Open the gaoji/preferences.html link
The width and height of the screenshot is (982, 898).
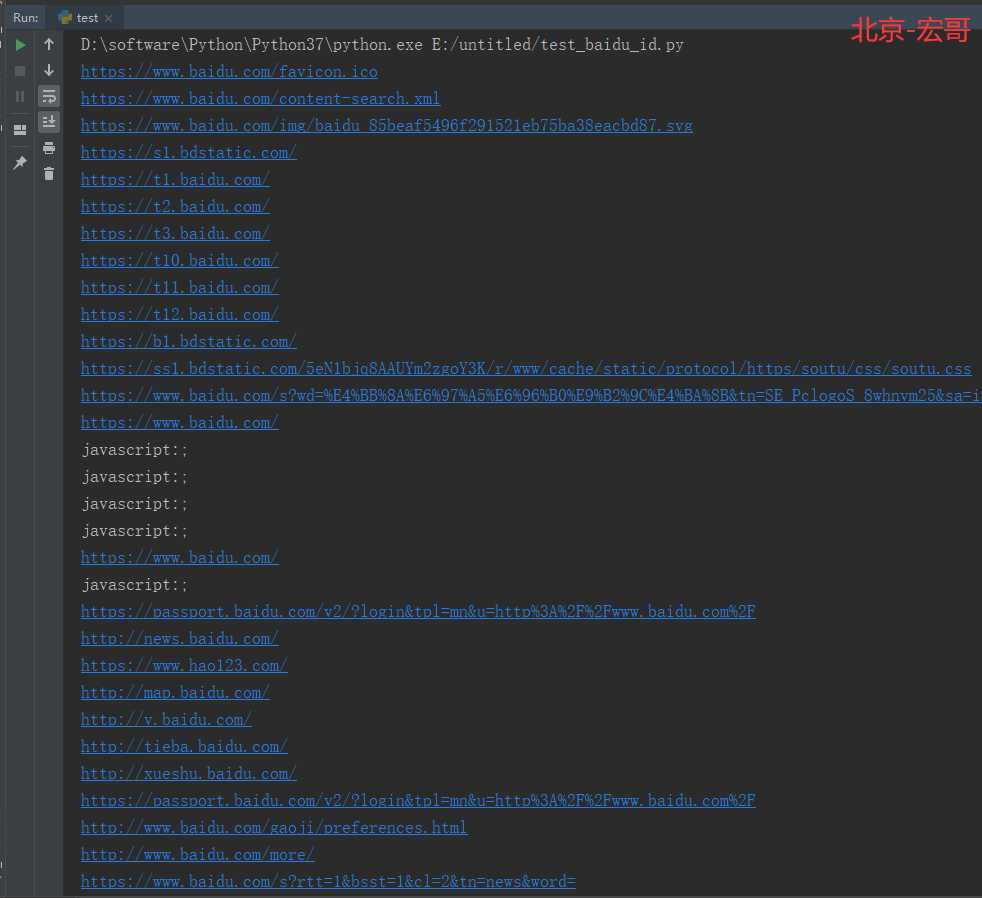tap(274, 828)
